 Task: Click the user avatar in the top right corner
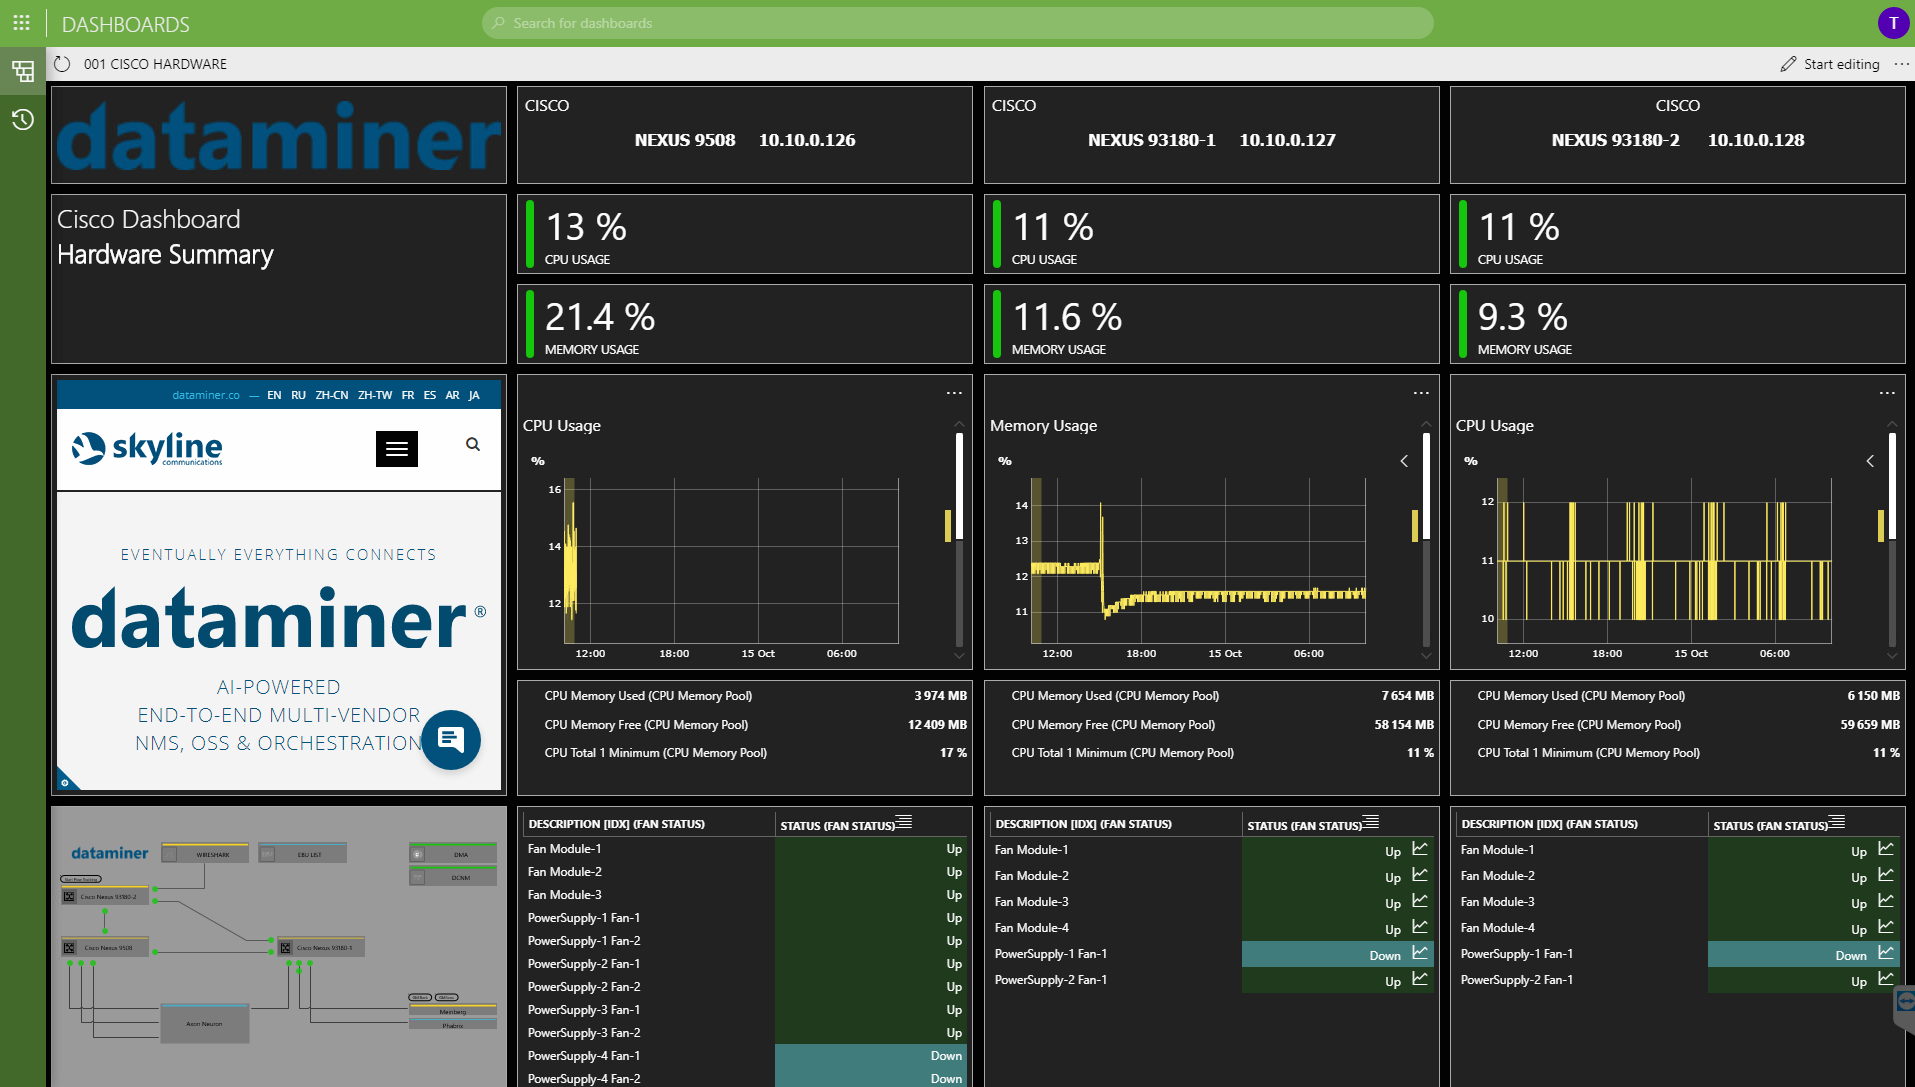click(x=1892, y=22)
